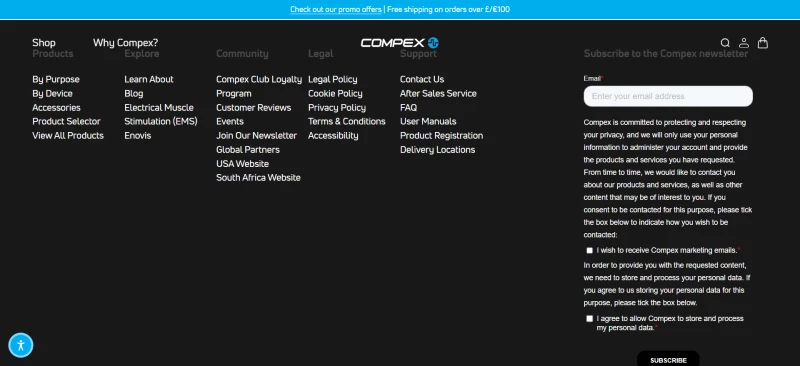The width and height of the screenshot is (800, 366).
Task: Open the user account icon
Action: 744,43
